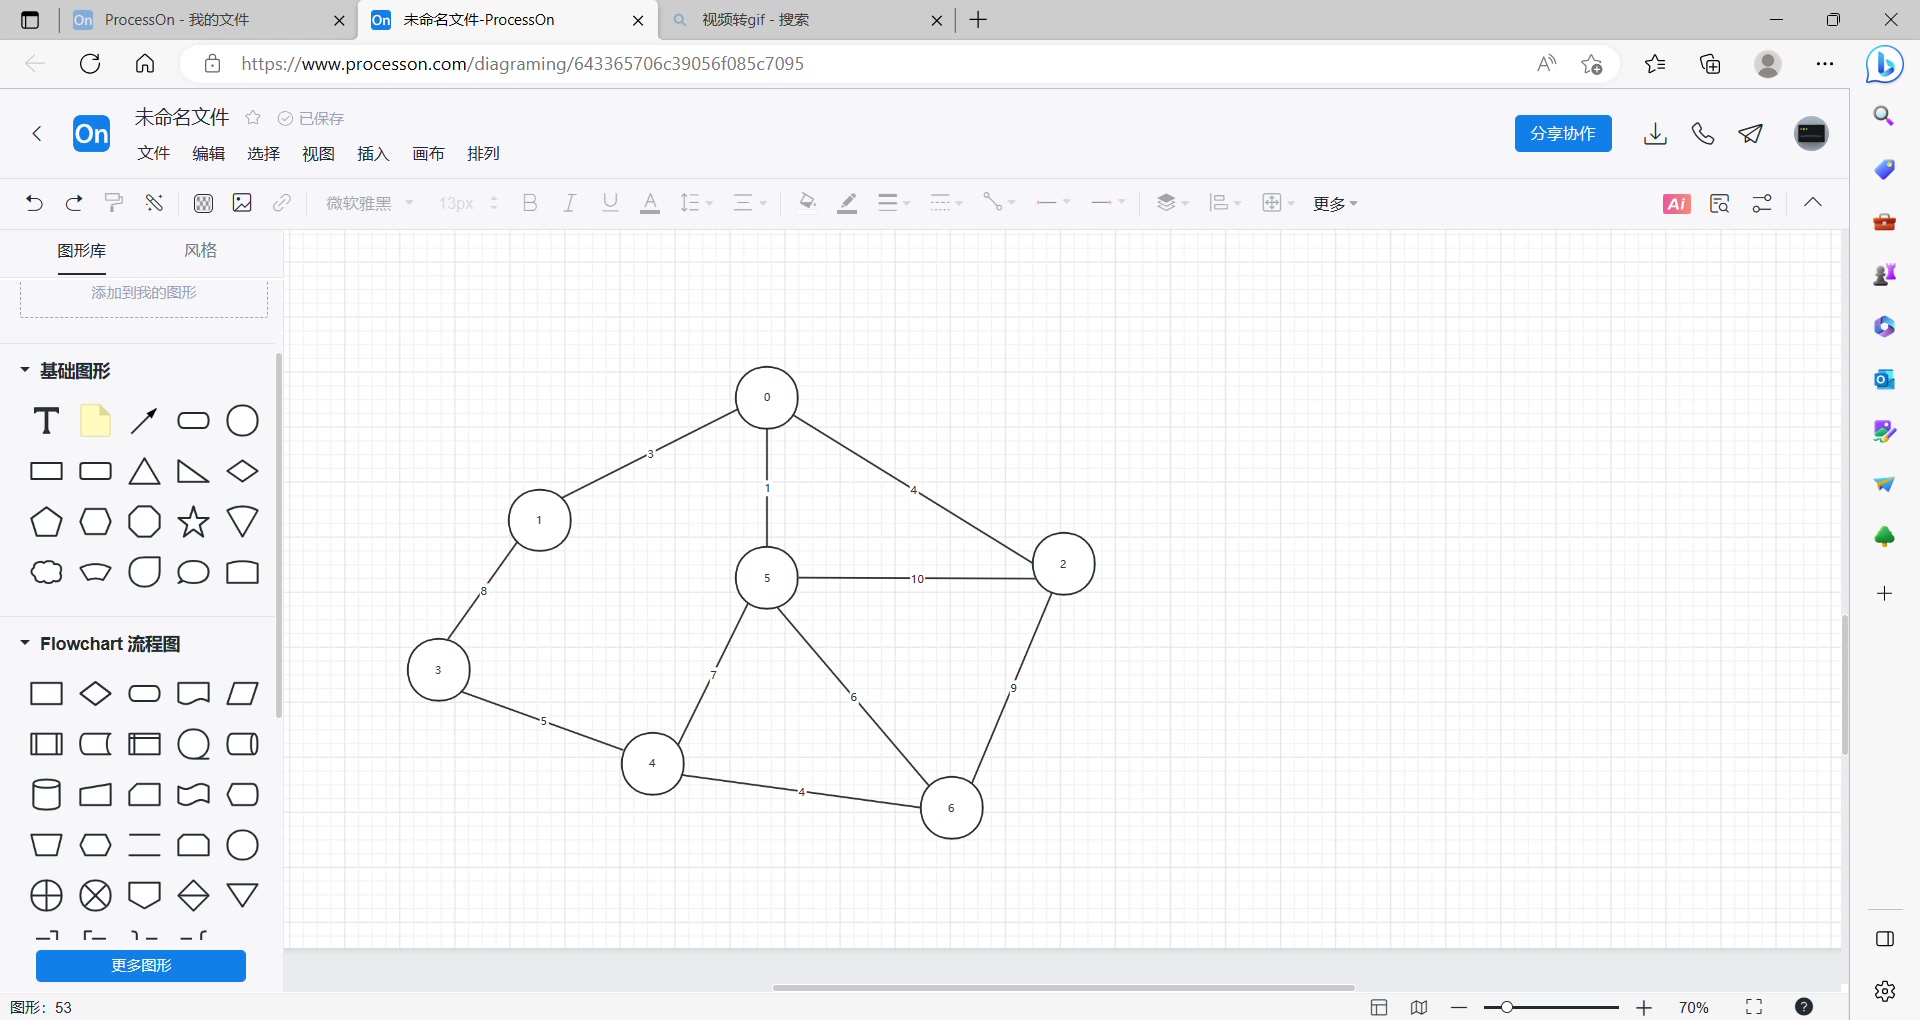
Task: Collapse the 基础图形 shapes section
Action: point(25,371)
